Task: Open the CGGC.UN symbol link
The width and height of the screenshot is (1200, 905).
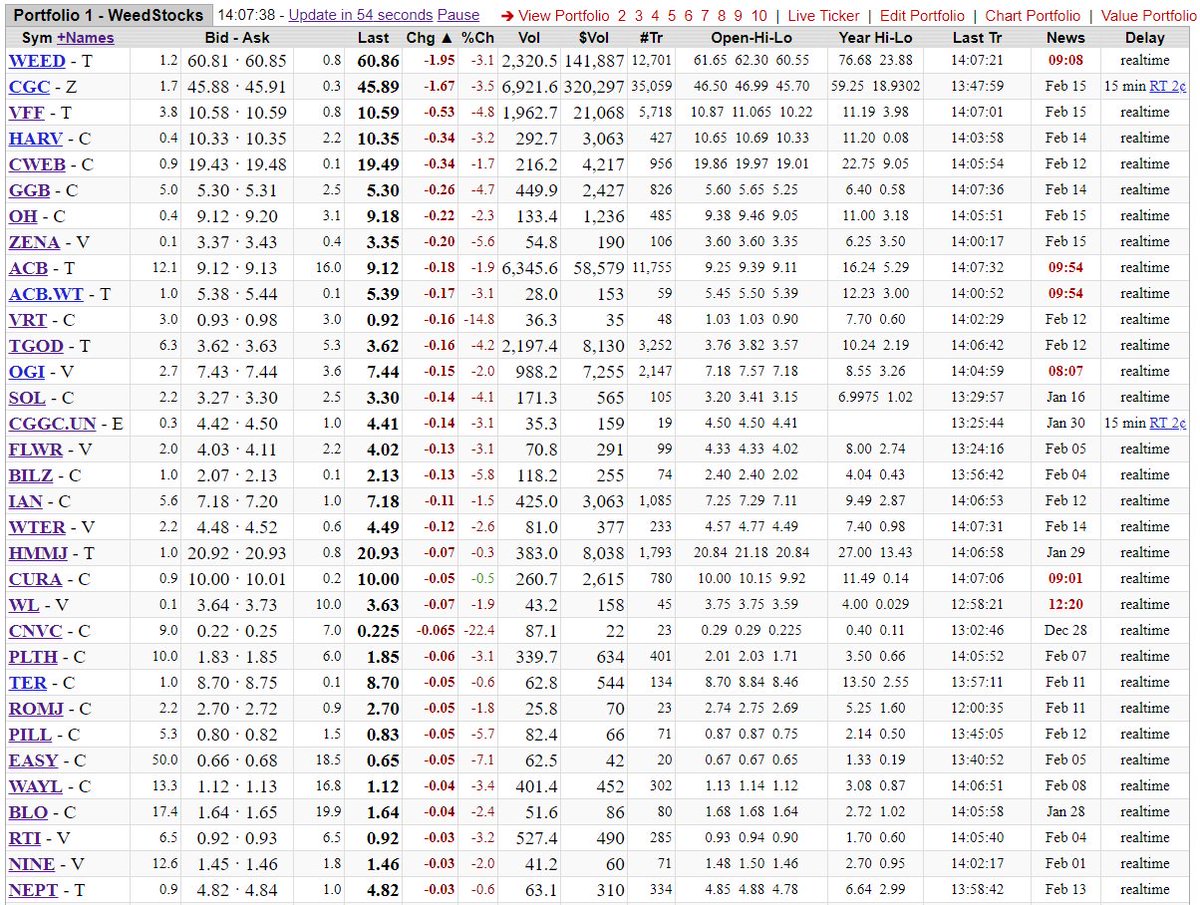Action: pyautogui.click(x=52, y=424)
